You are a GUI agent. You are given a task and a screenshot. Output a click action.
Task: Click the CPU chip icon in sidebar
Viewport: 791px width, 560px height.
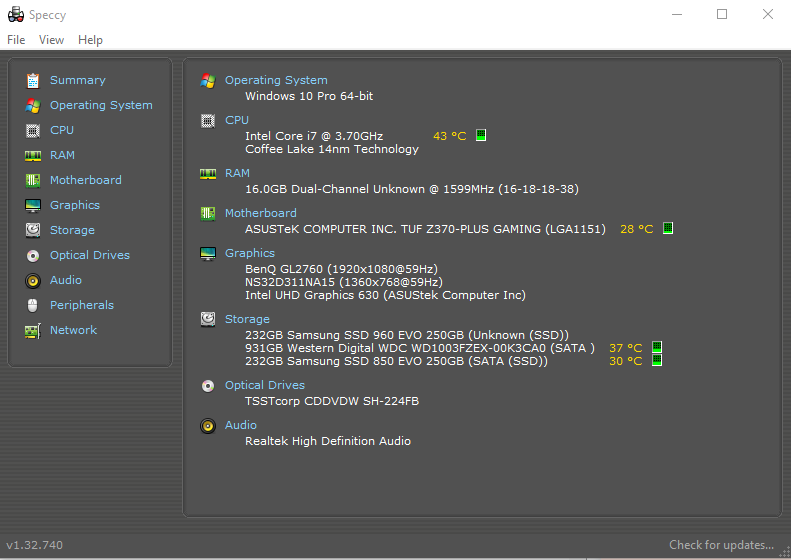pos(33,131)
